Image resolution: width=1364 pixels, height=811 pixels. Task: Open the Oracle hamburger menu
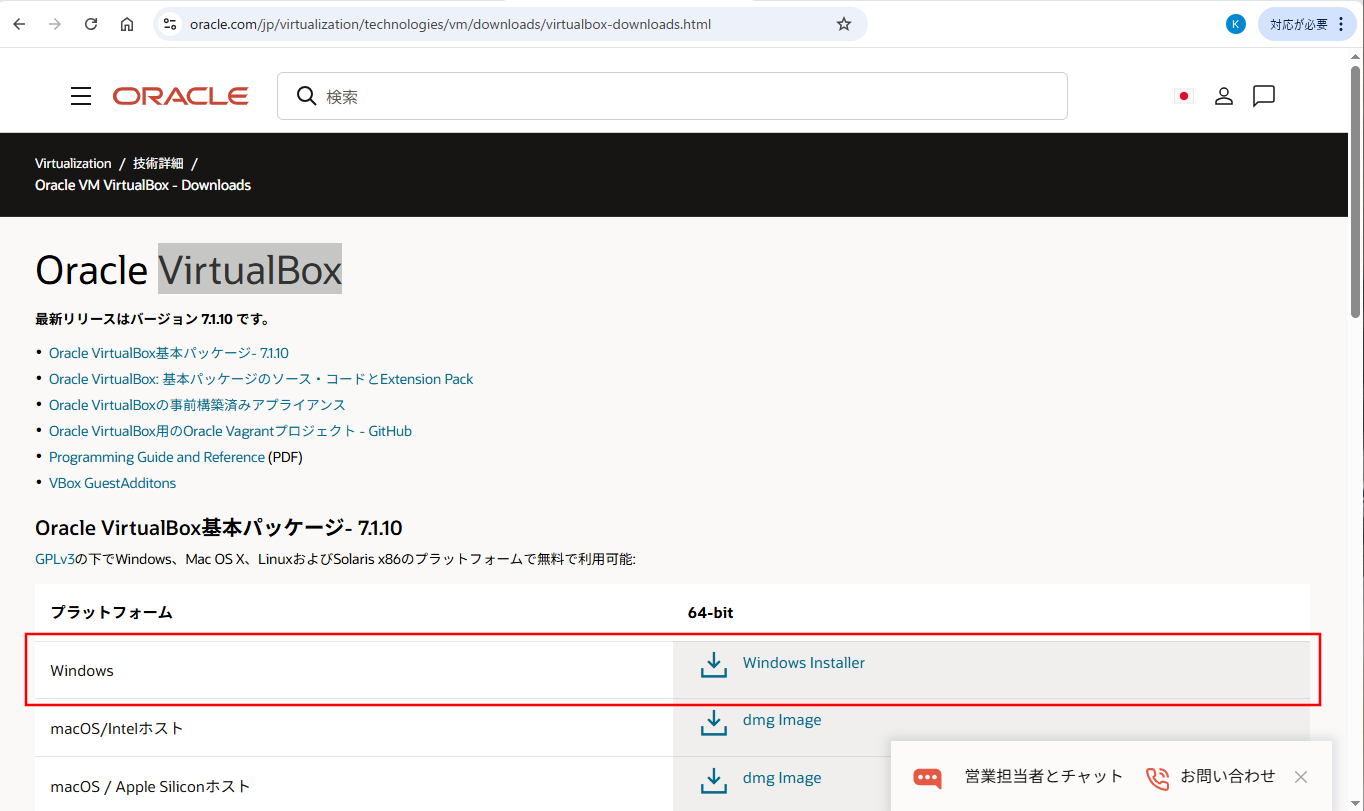point(81,96)
